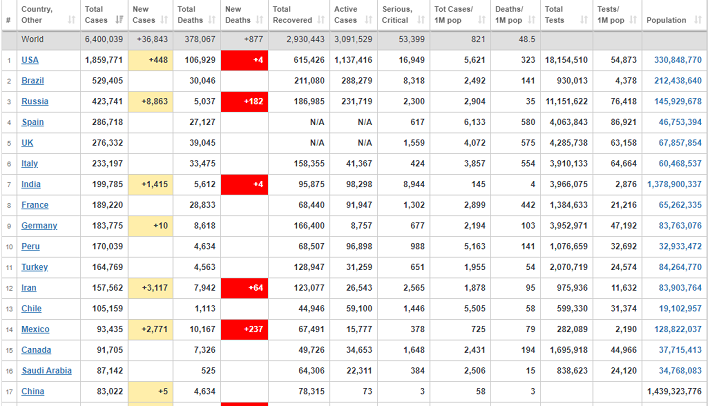The image size is (710, 406).
Task: Select World total cases 6,400,039 cell
Action: pos(104,39)
